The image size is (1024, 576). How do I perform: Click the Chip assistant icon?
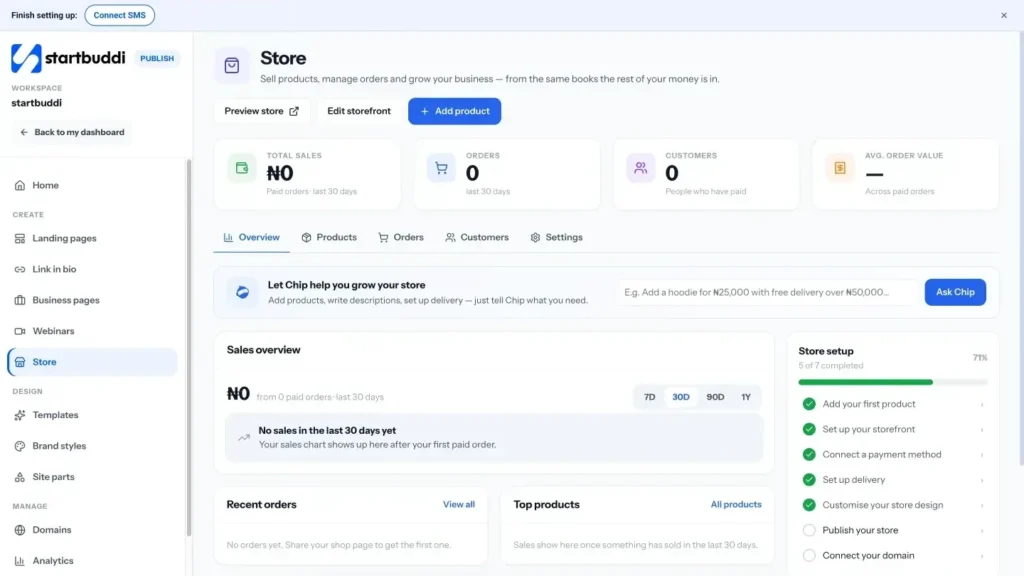pos(242,292)
